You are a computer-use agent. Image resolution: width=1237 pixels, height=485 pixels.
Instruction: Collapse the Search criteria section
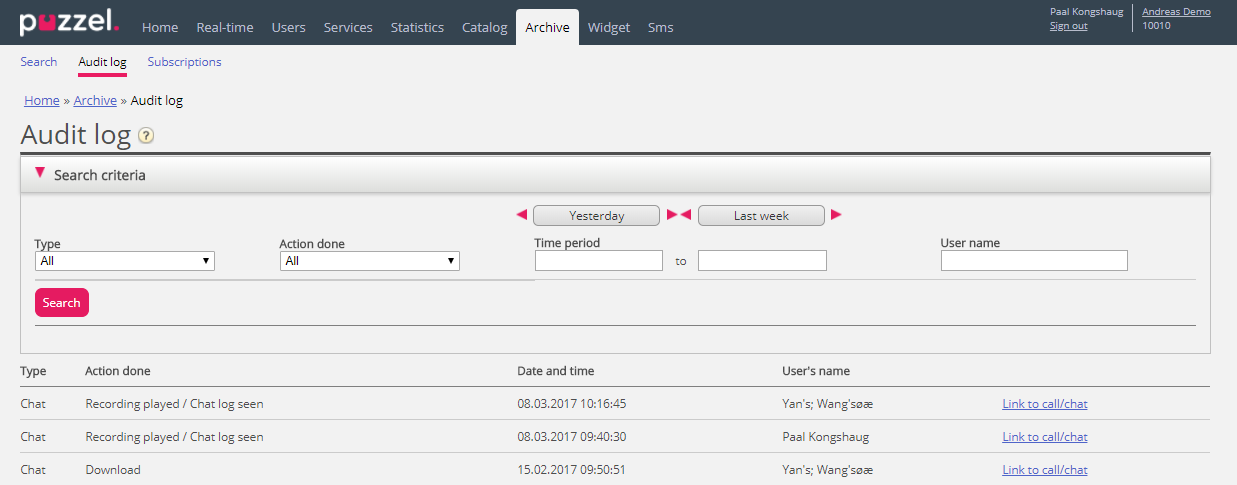point(40,174)
